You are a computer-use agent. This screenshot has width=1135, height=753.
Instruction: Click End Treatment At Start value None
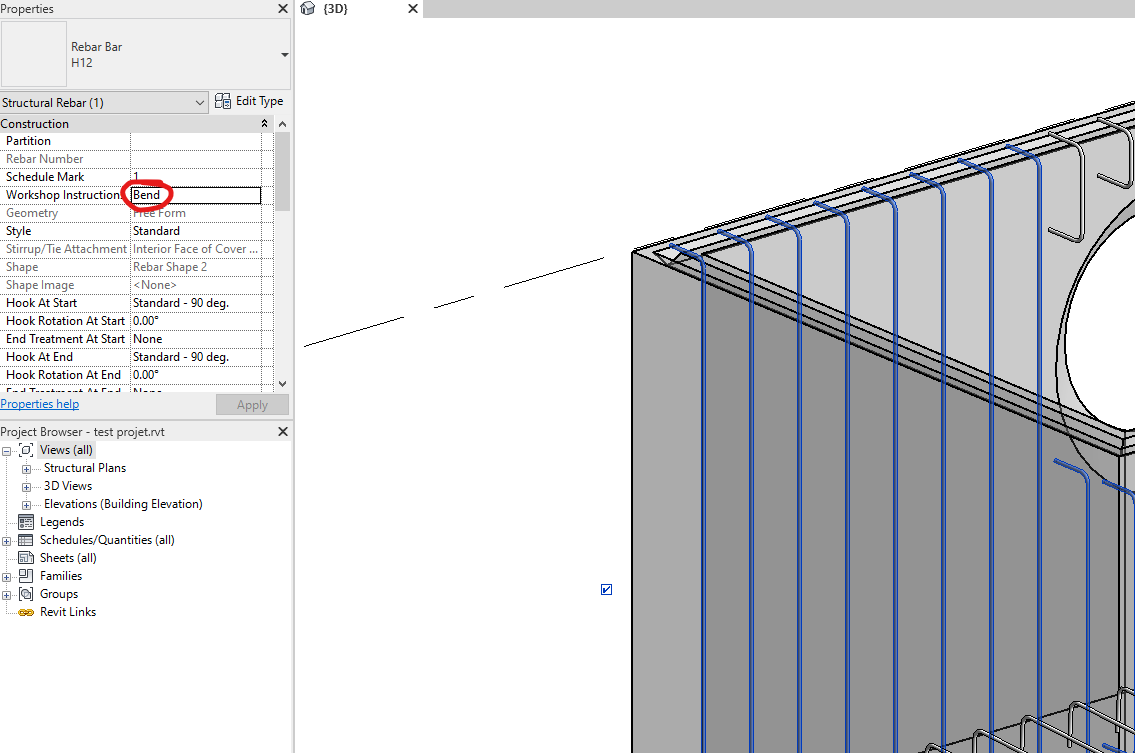click(195, 339)
